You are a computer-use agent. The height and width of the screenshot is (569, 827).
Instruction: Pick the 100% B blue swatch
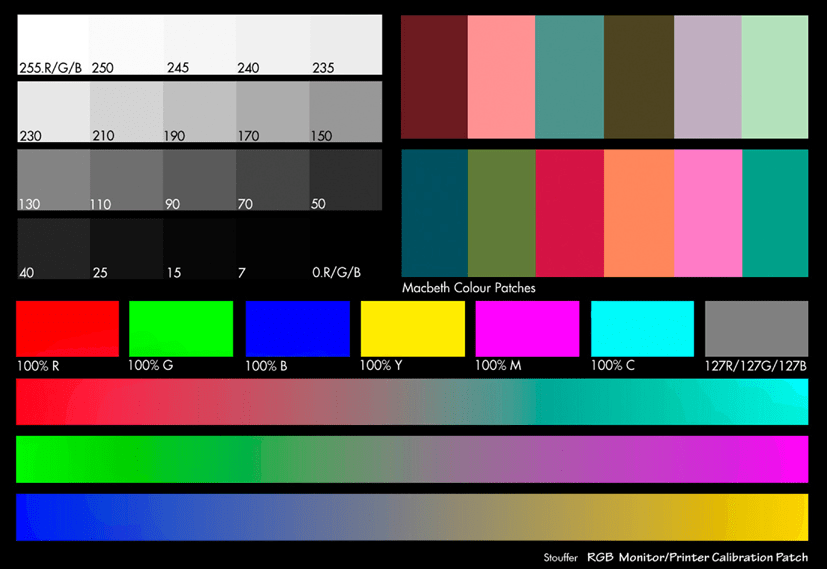pyautogui.click(x=296, y=328)
